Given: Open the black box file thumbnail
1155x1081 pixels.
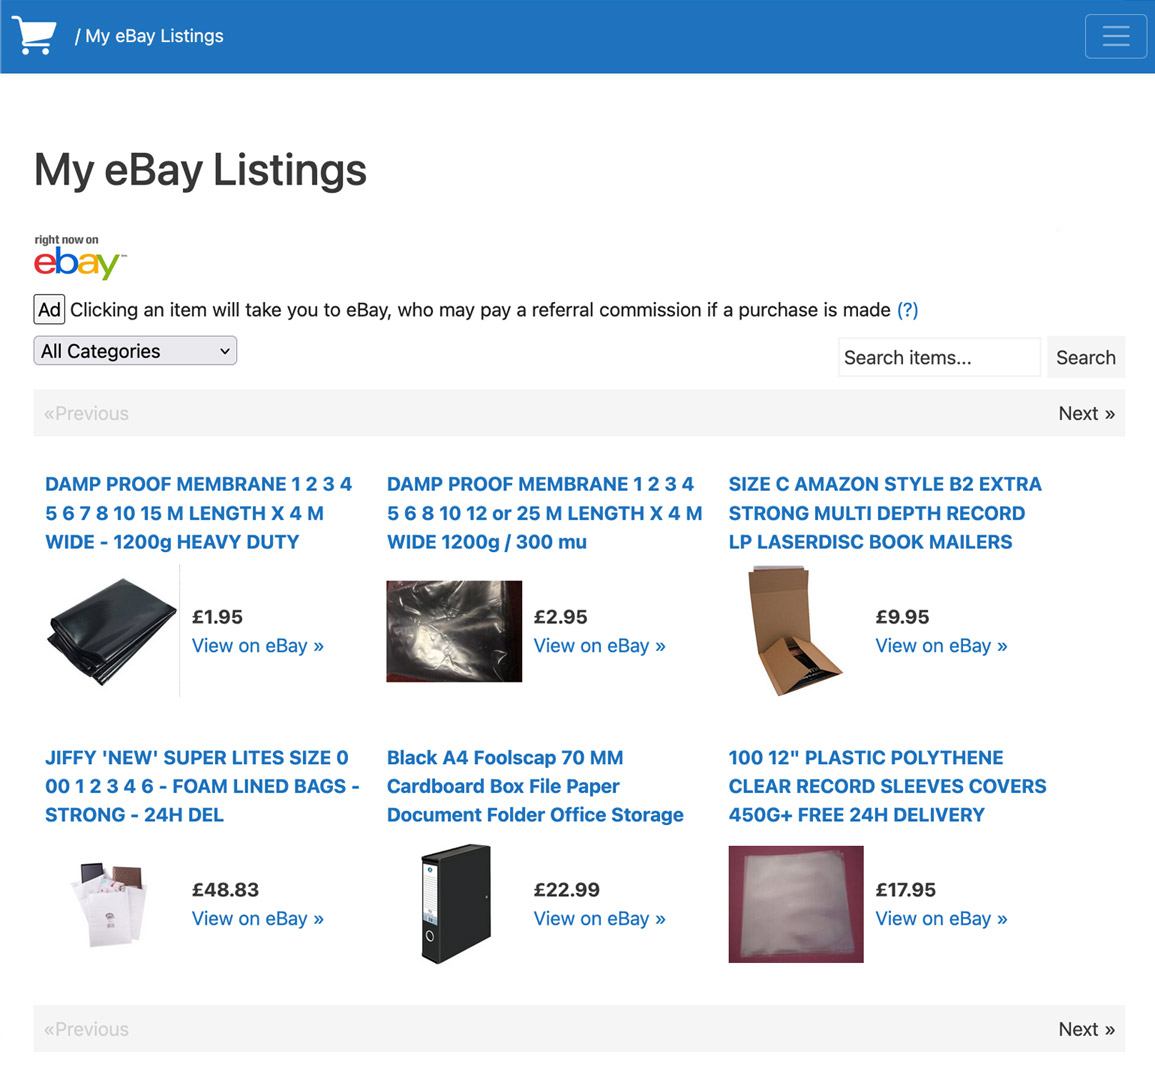Looking at the screenshot, I should click(456, 904).
